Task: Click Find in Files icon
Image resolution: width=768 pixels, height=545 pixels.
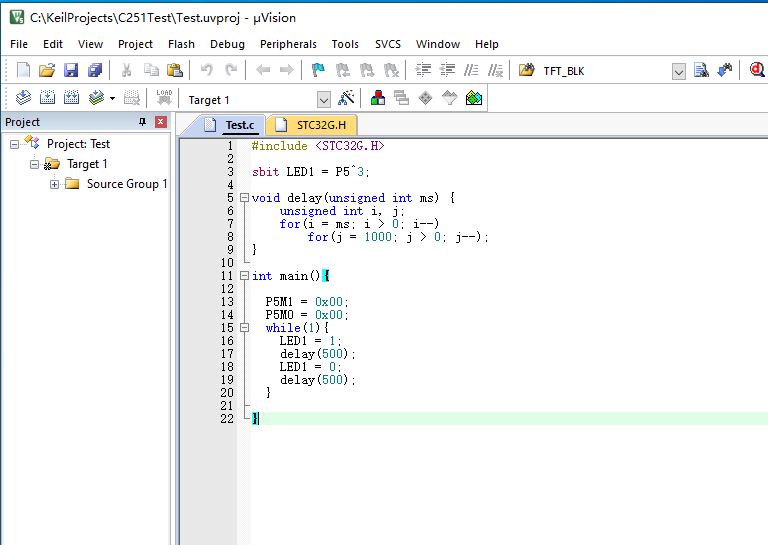Action: pos(527,71)
